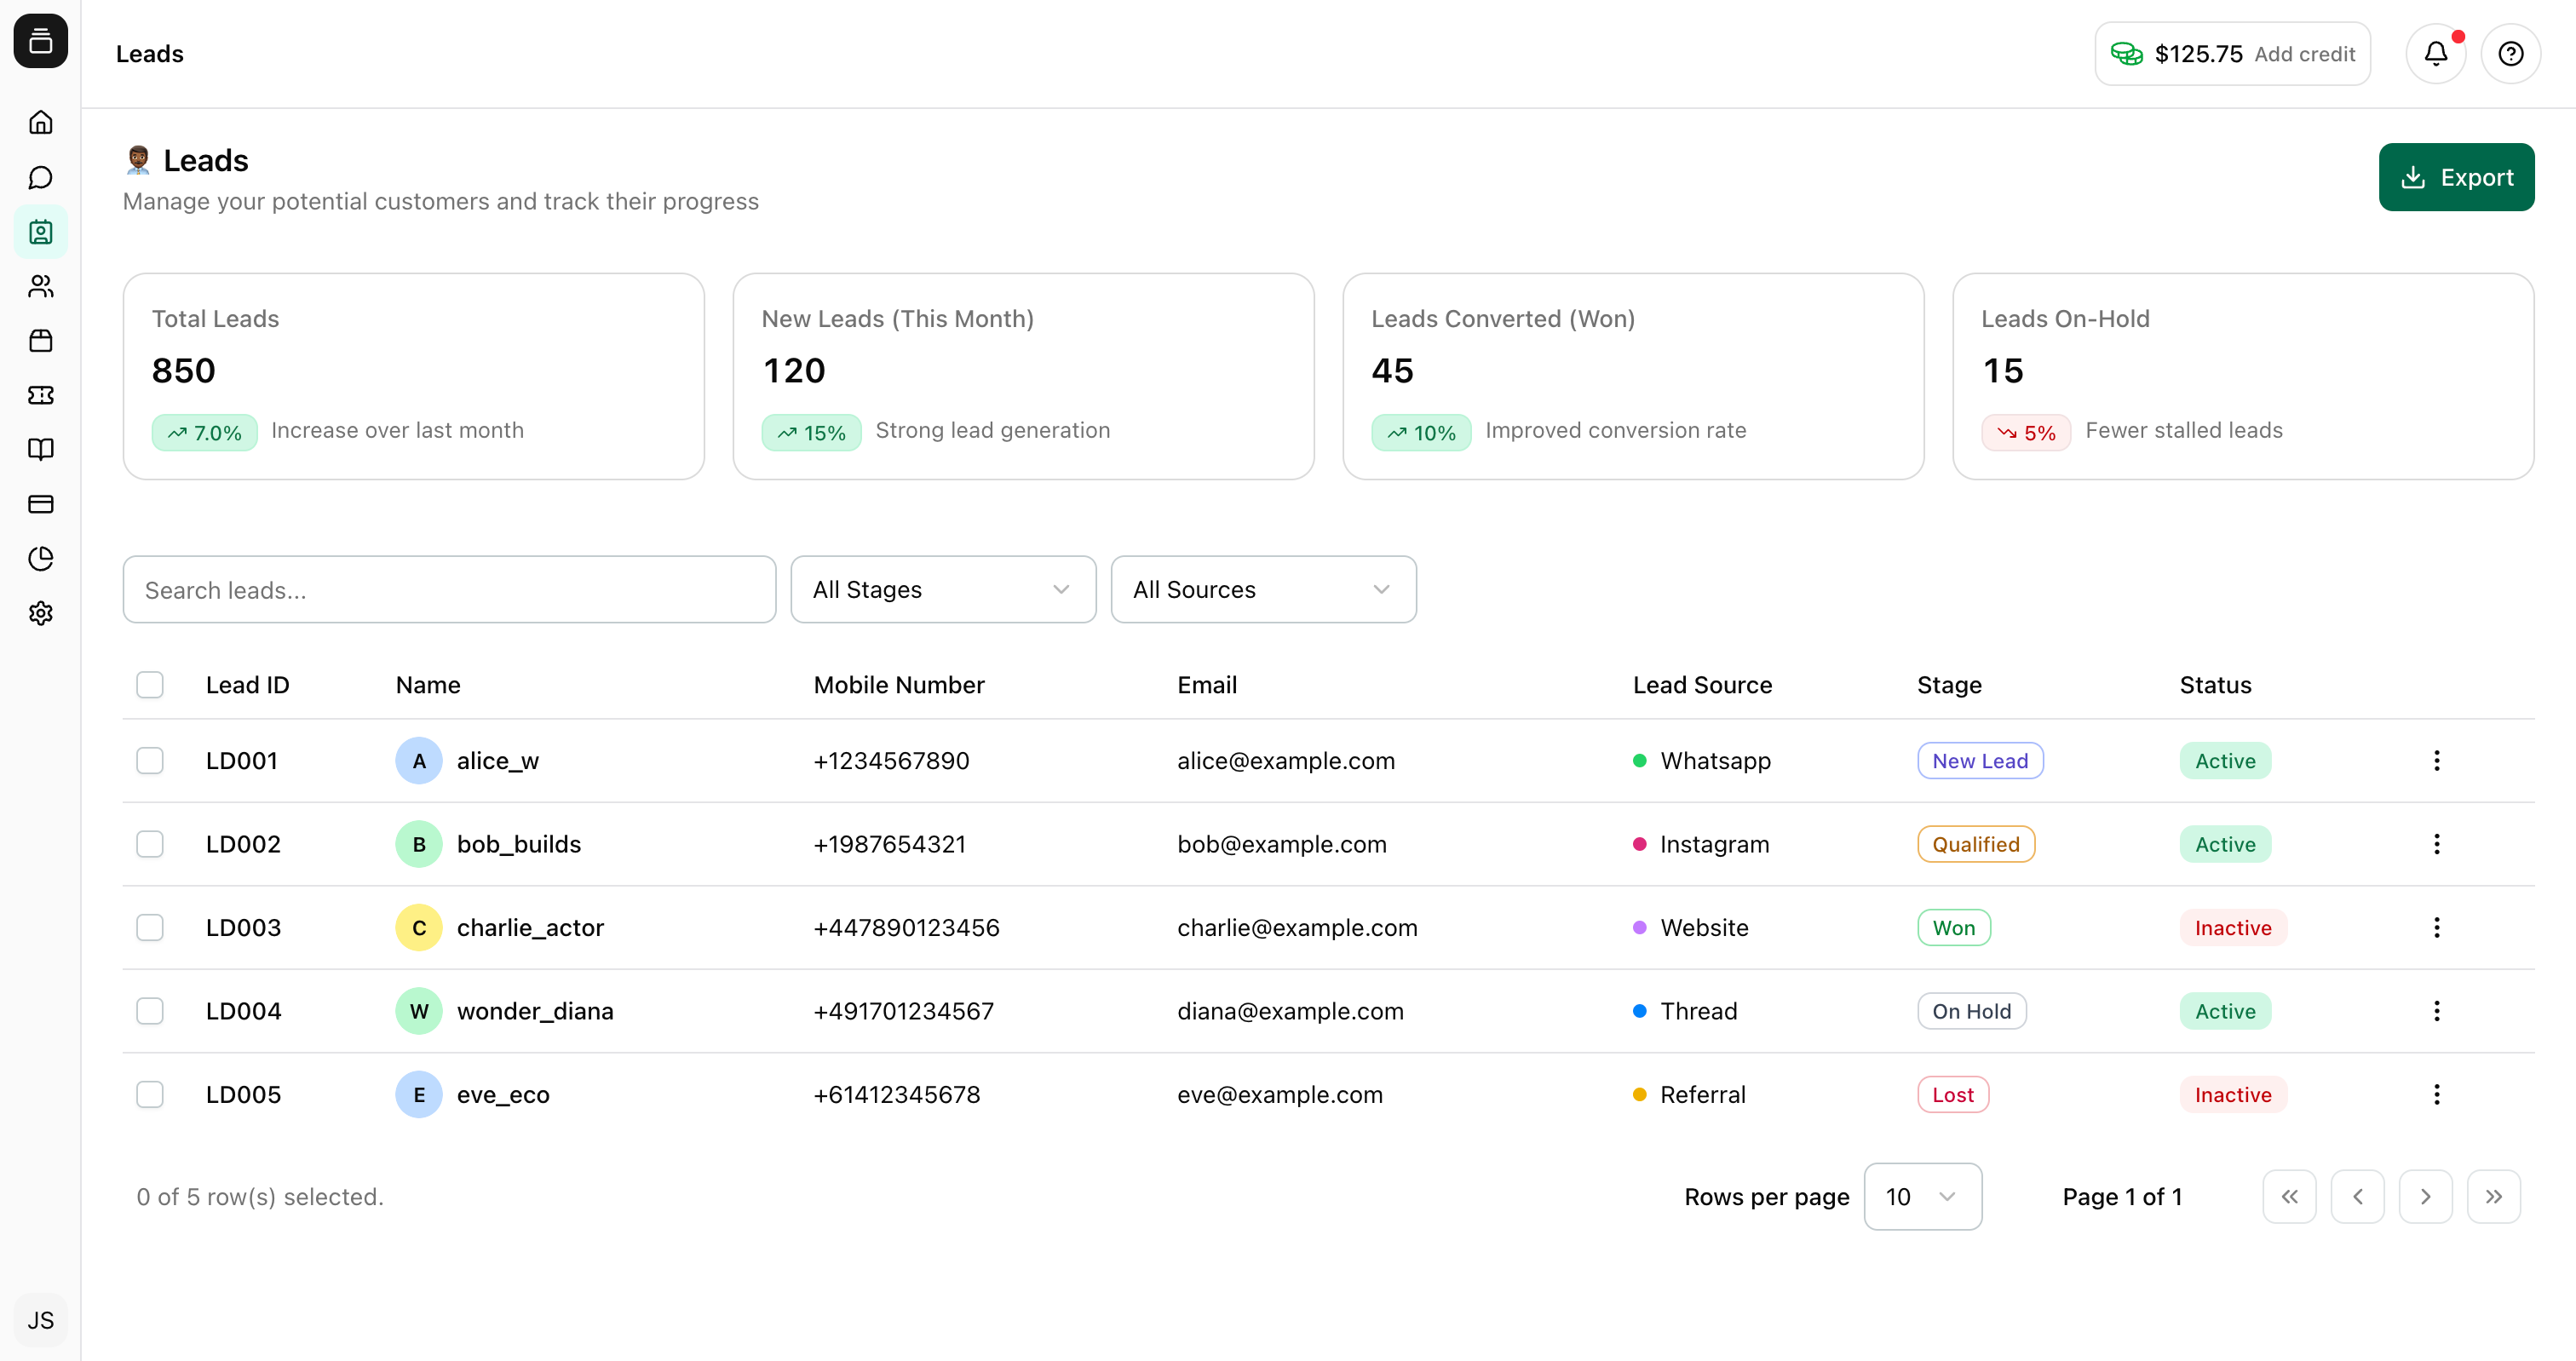Select the Leads contact-card sidebar icon
The width and height of the screenshot is (2576, 1361).
[41, 232]
